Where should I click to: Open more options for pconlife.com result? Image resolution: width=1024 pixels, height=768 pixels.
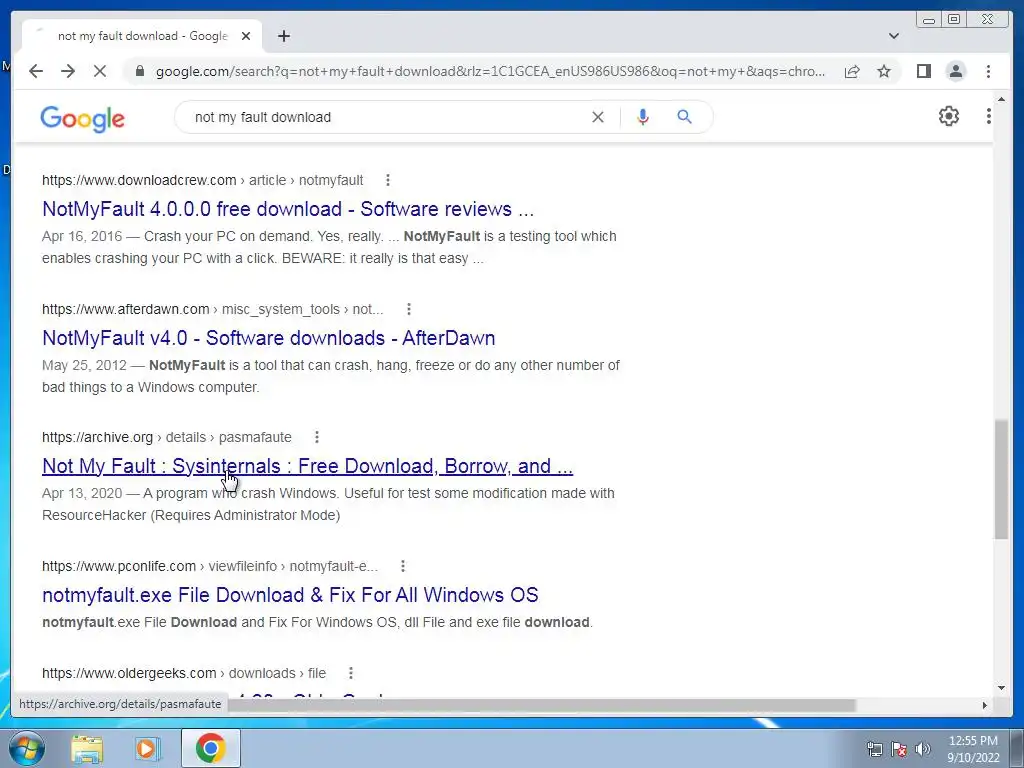pyautogui.click(x=403, y=566)
